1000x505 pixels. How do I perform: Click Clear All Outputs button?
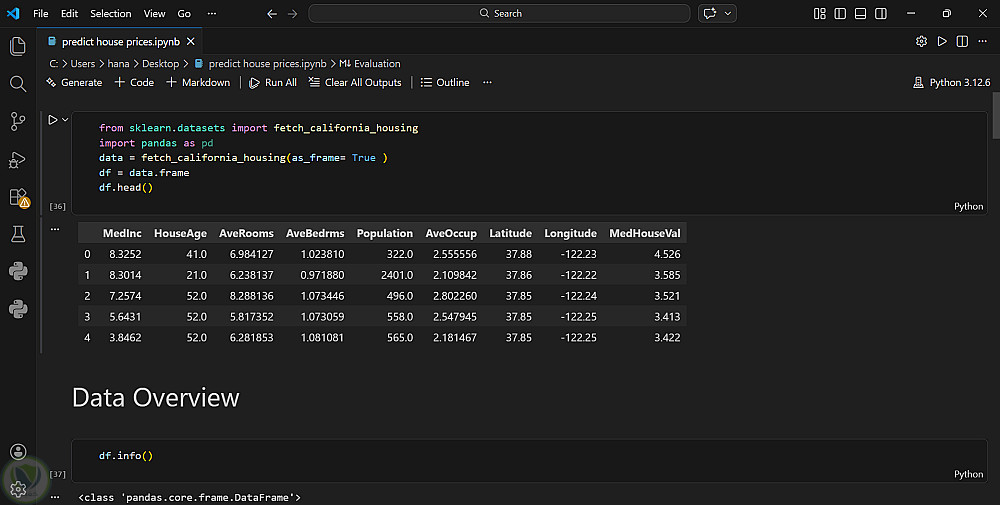tap(355, 83)
